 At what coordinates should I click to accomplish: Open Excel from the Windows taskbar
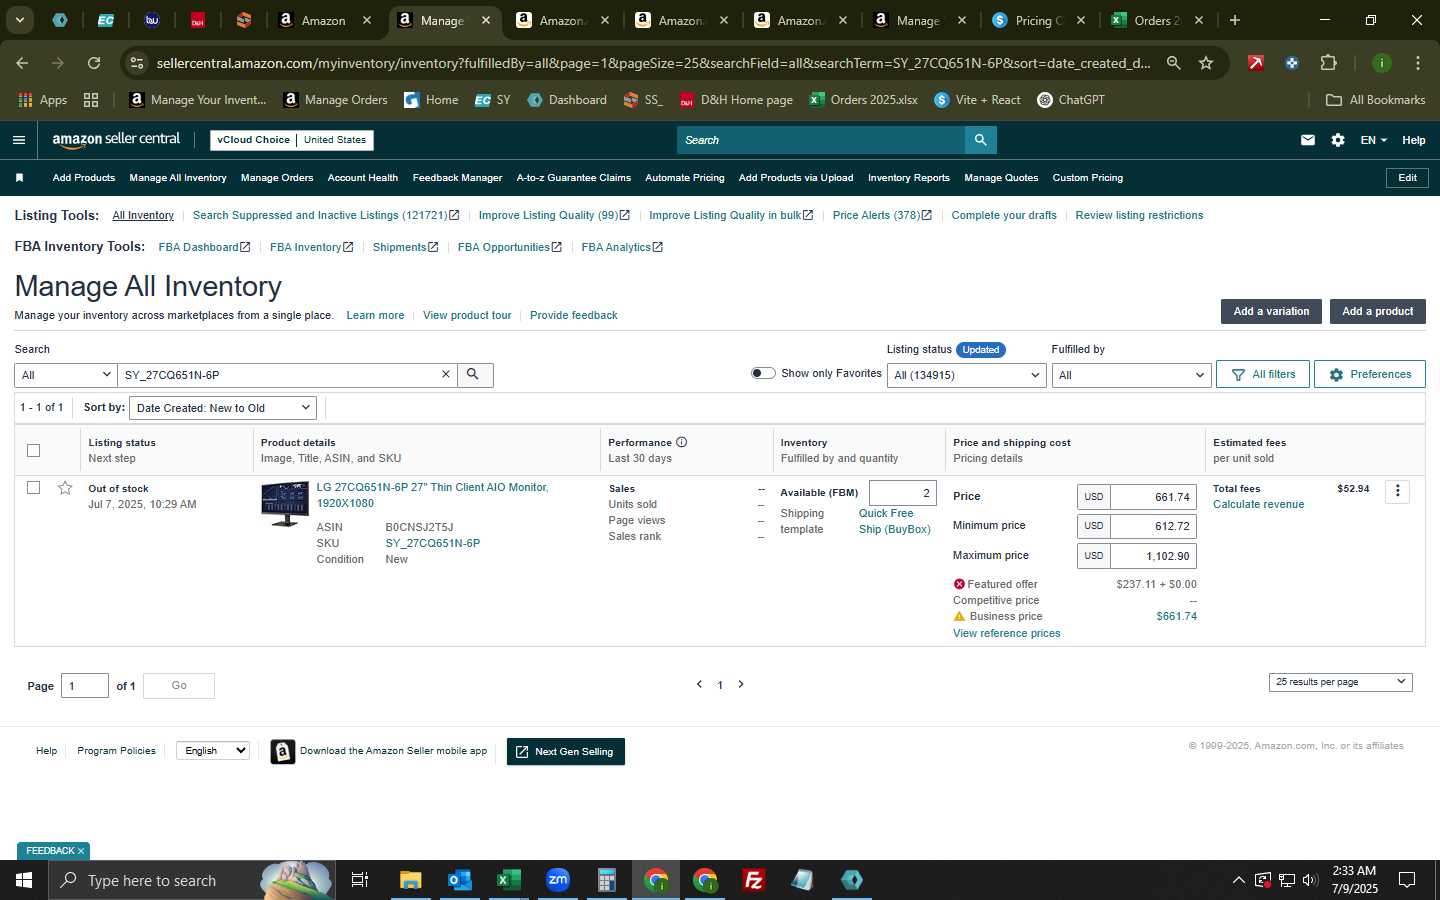(508, 880)
